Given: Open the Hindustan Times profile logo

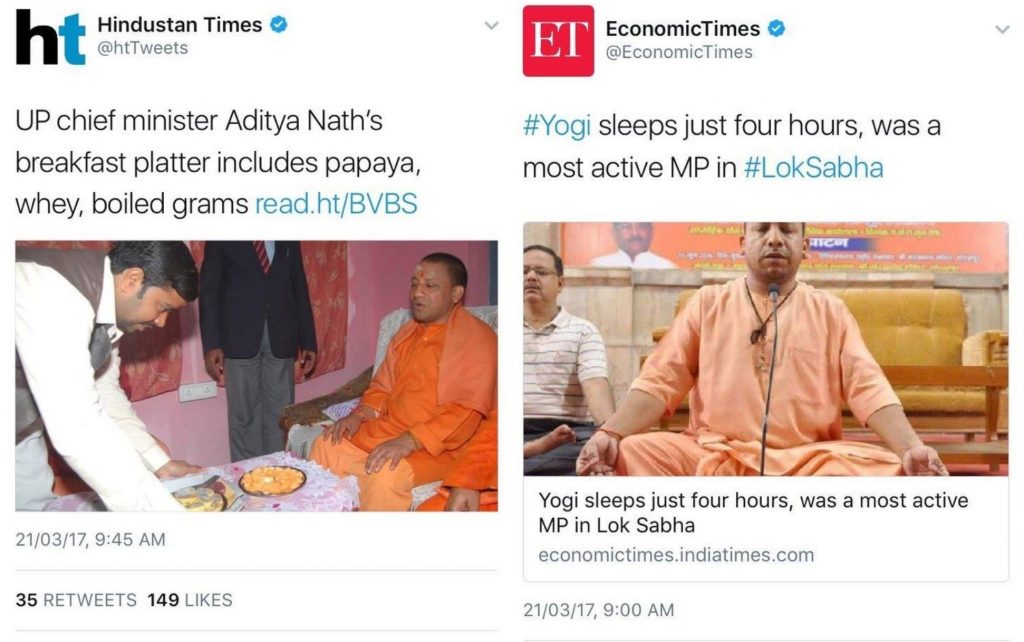Looking at the screenshot, I should coord(51,37).
